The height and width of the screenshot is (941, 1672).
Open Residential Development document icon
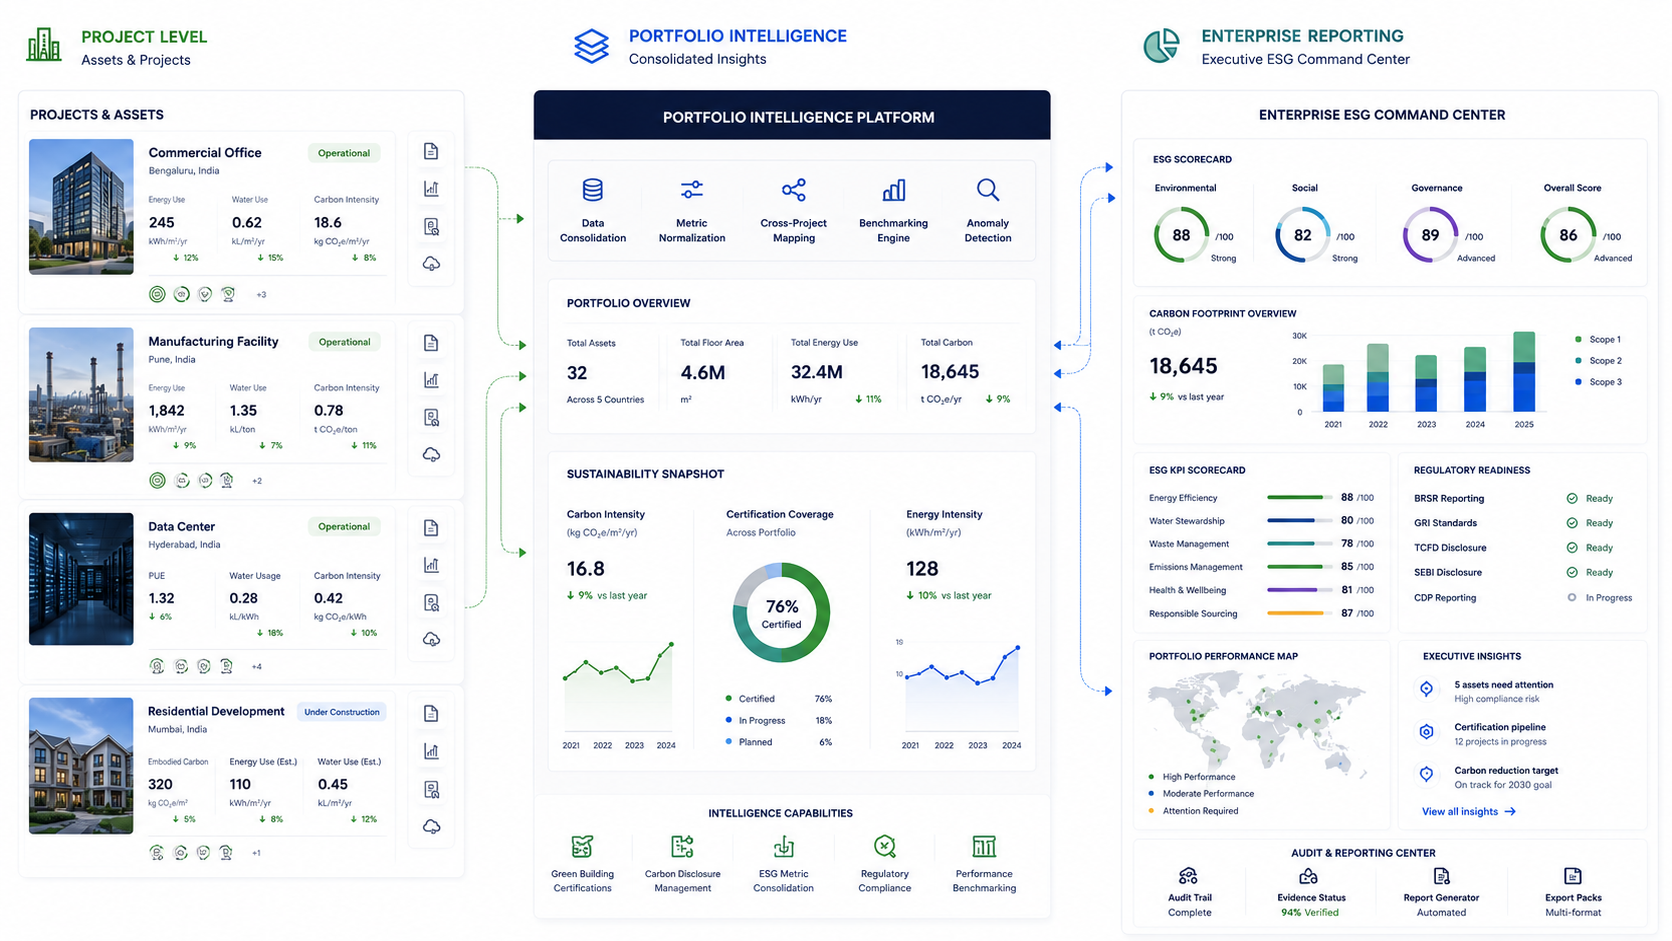point(431,714)
